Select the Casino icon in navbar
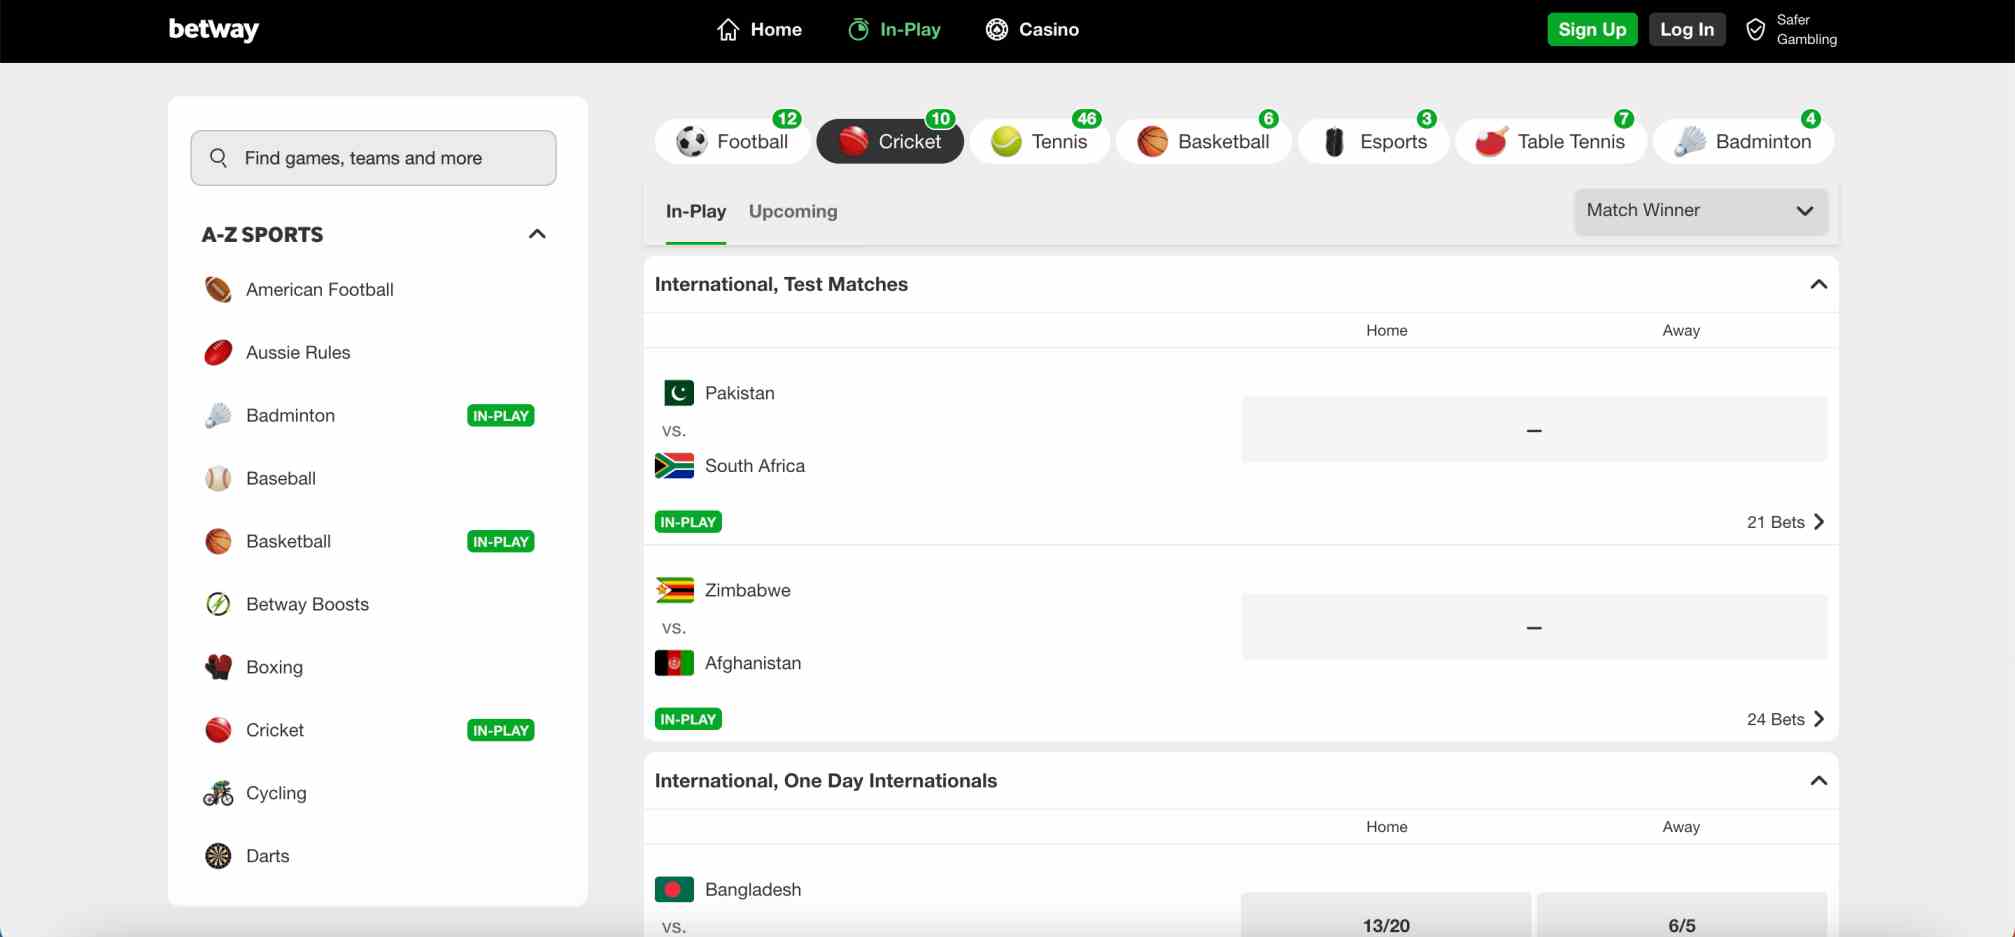 coord(996,29)
